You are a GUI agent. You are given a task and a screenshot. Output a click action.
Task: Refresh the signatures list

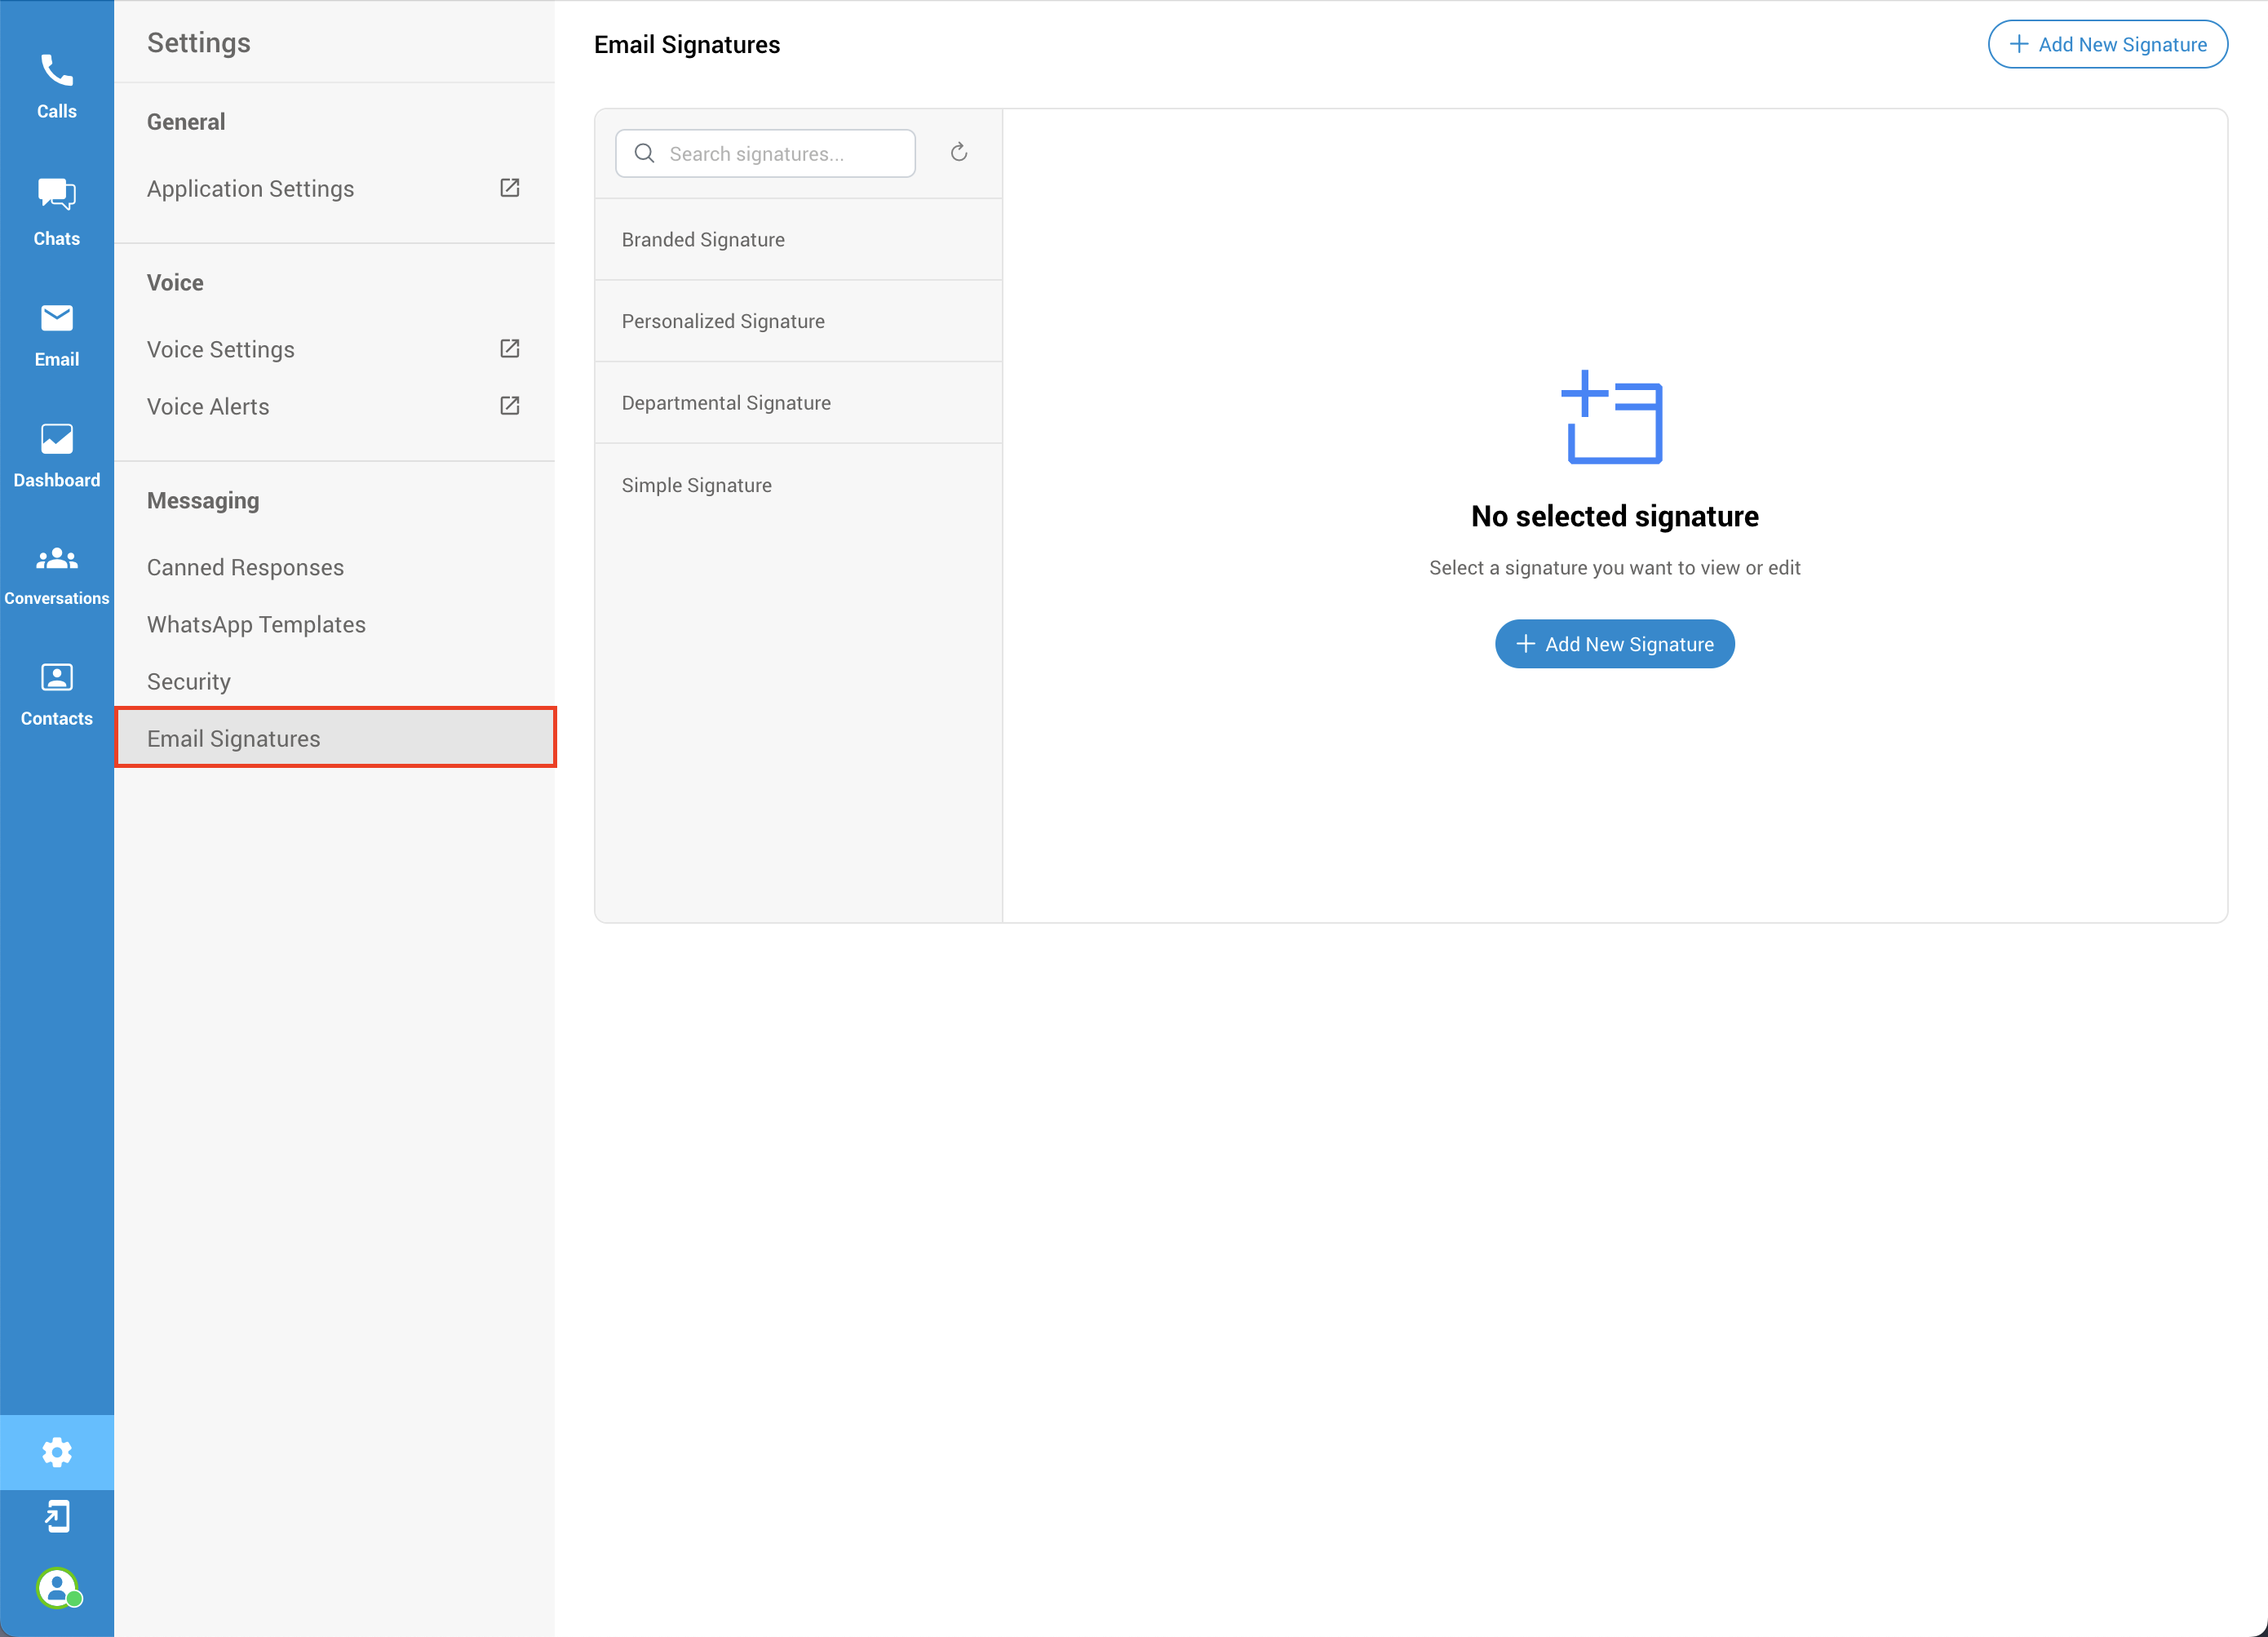click(958, 152)
